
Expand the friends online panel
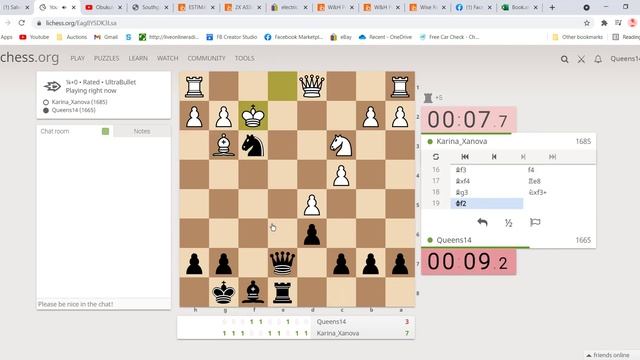click(x=611, y=355)
